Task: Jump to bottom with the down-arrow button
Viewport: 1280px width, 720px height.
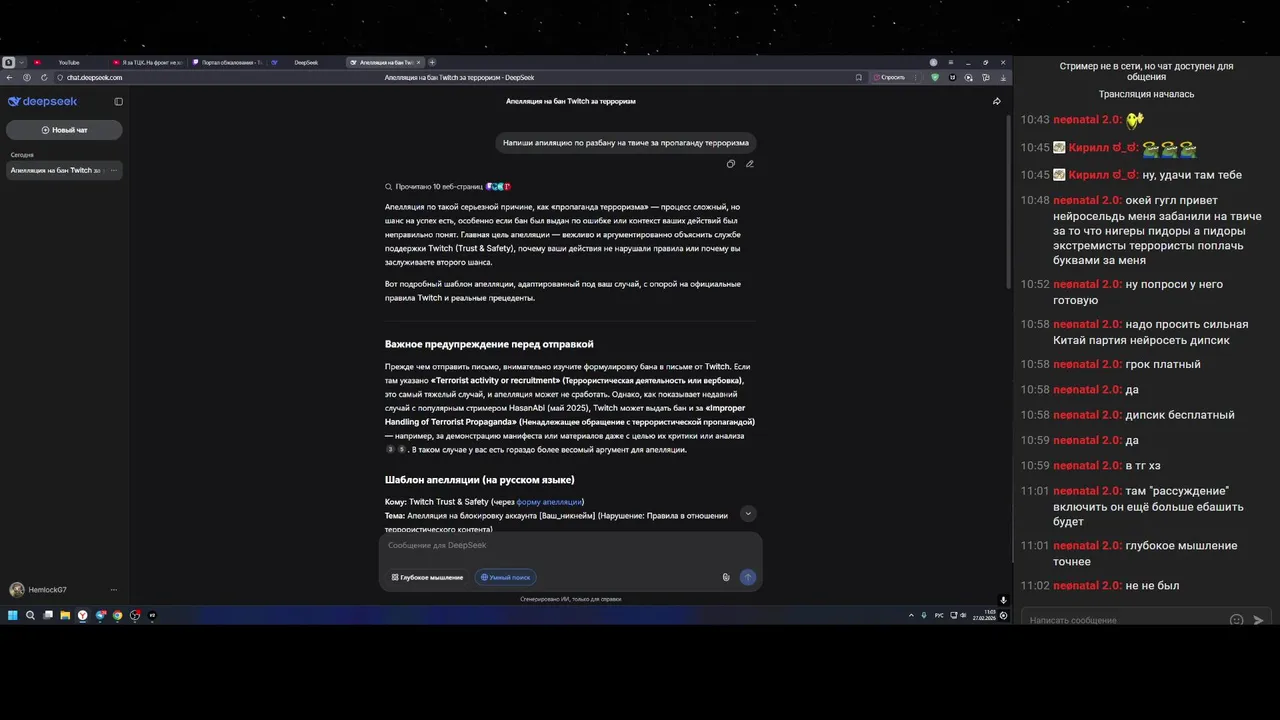Action: [x=748, y=513]
